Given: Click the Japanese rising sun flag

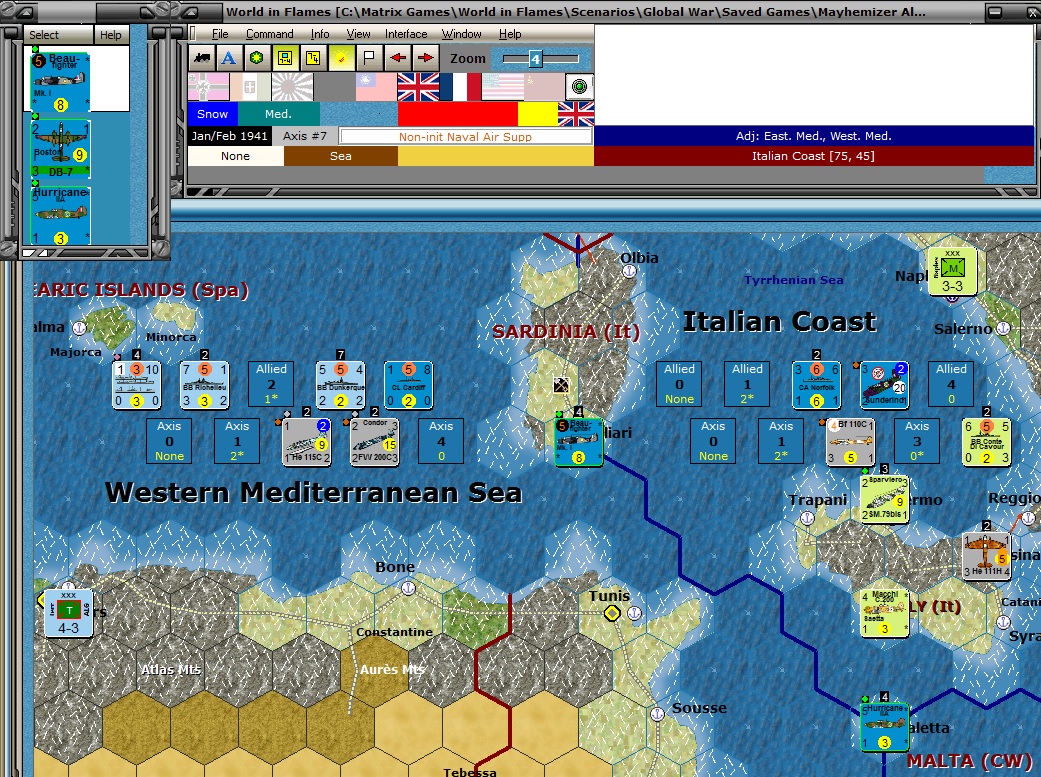Looking at the screenshot, I should coord(292,87).
